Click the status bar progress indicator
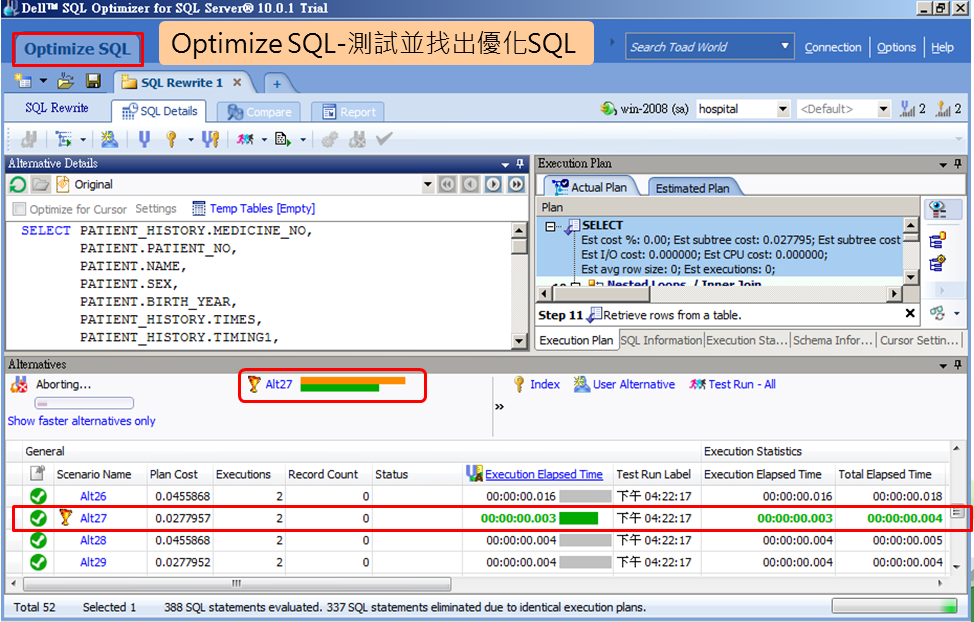Screen dimensions: 974x622 coord(894,606)
